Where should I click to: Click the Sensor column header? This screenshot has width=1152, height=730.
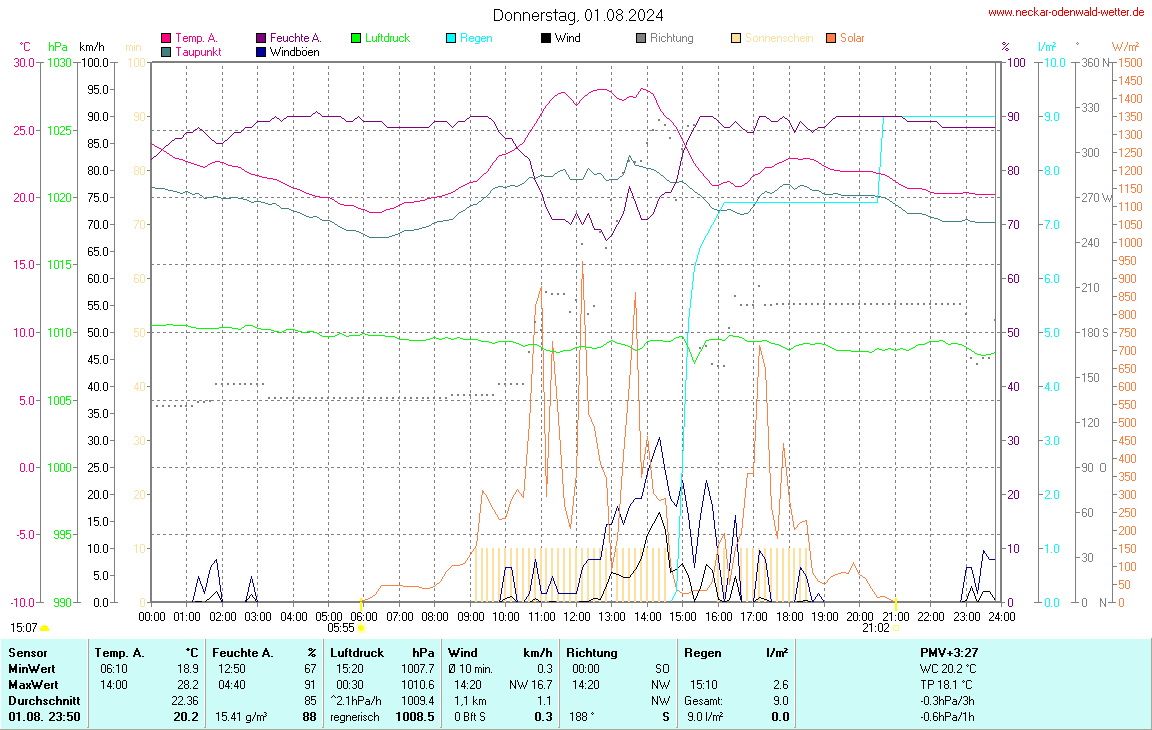[x=28, y=652]
